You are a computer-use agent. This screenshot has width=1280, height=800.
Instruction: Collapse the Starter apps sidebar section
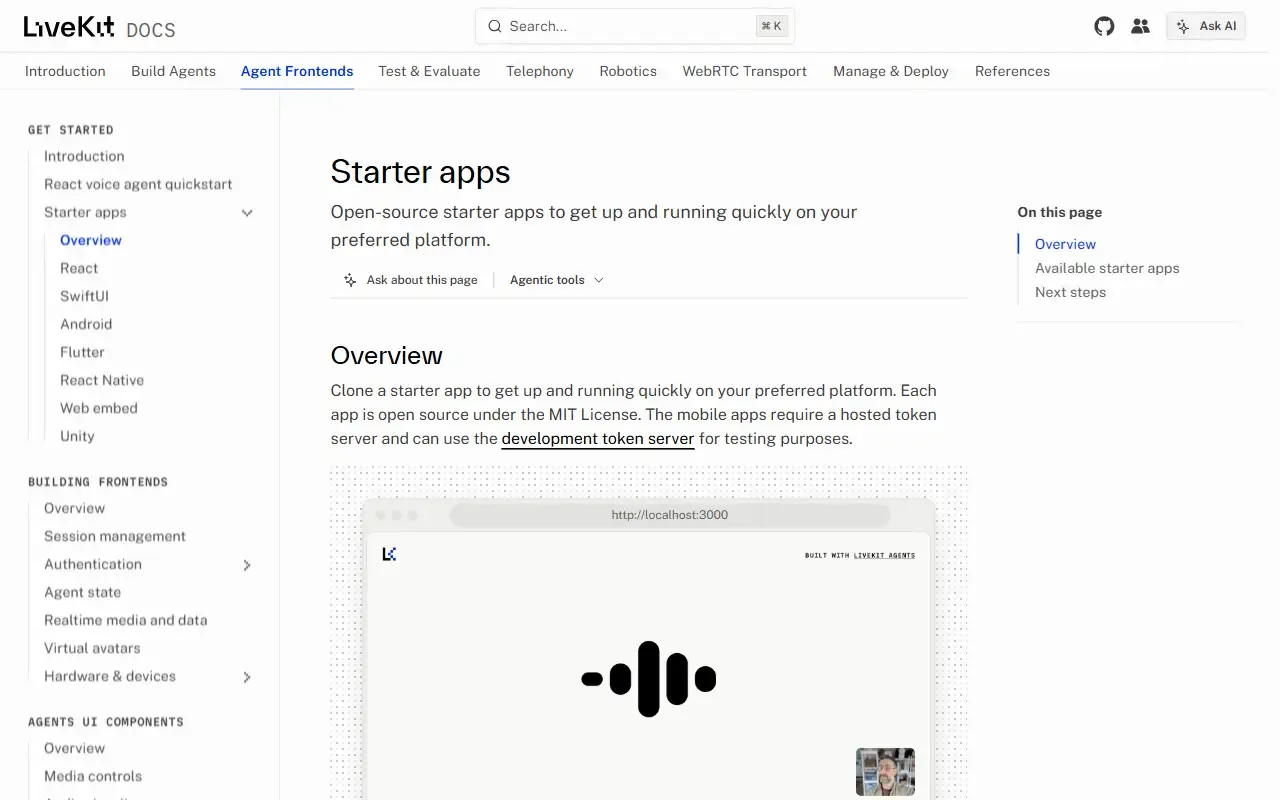(x=247, y=213)
